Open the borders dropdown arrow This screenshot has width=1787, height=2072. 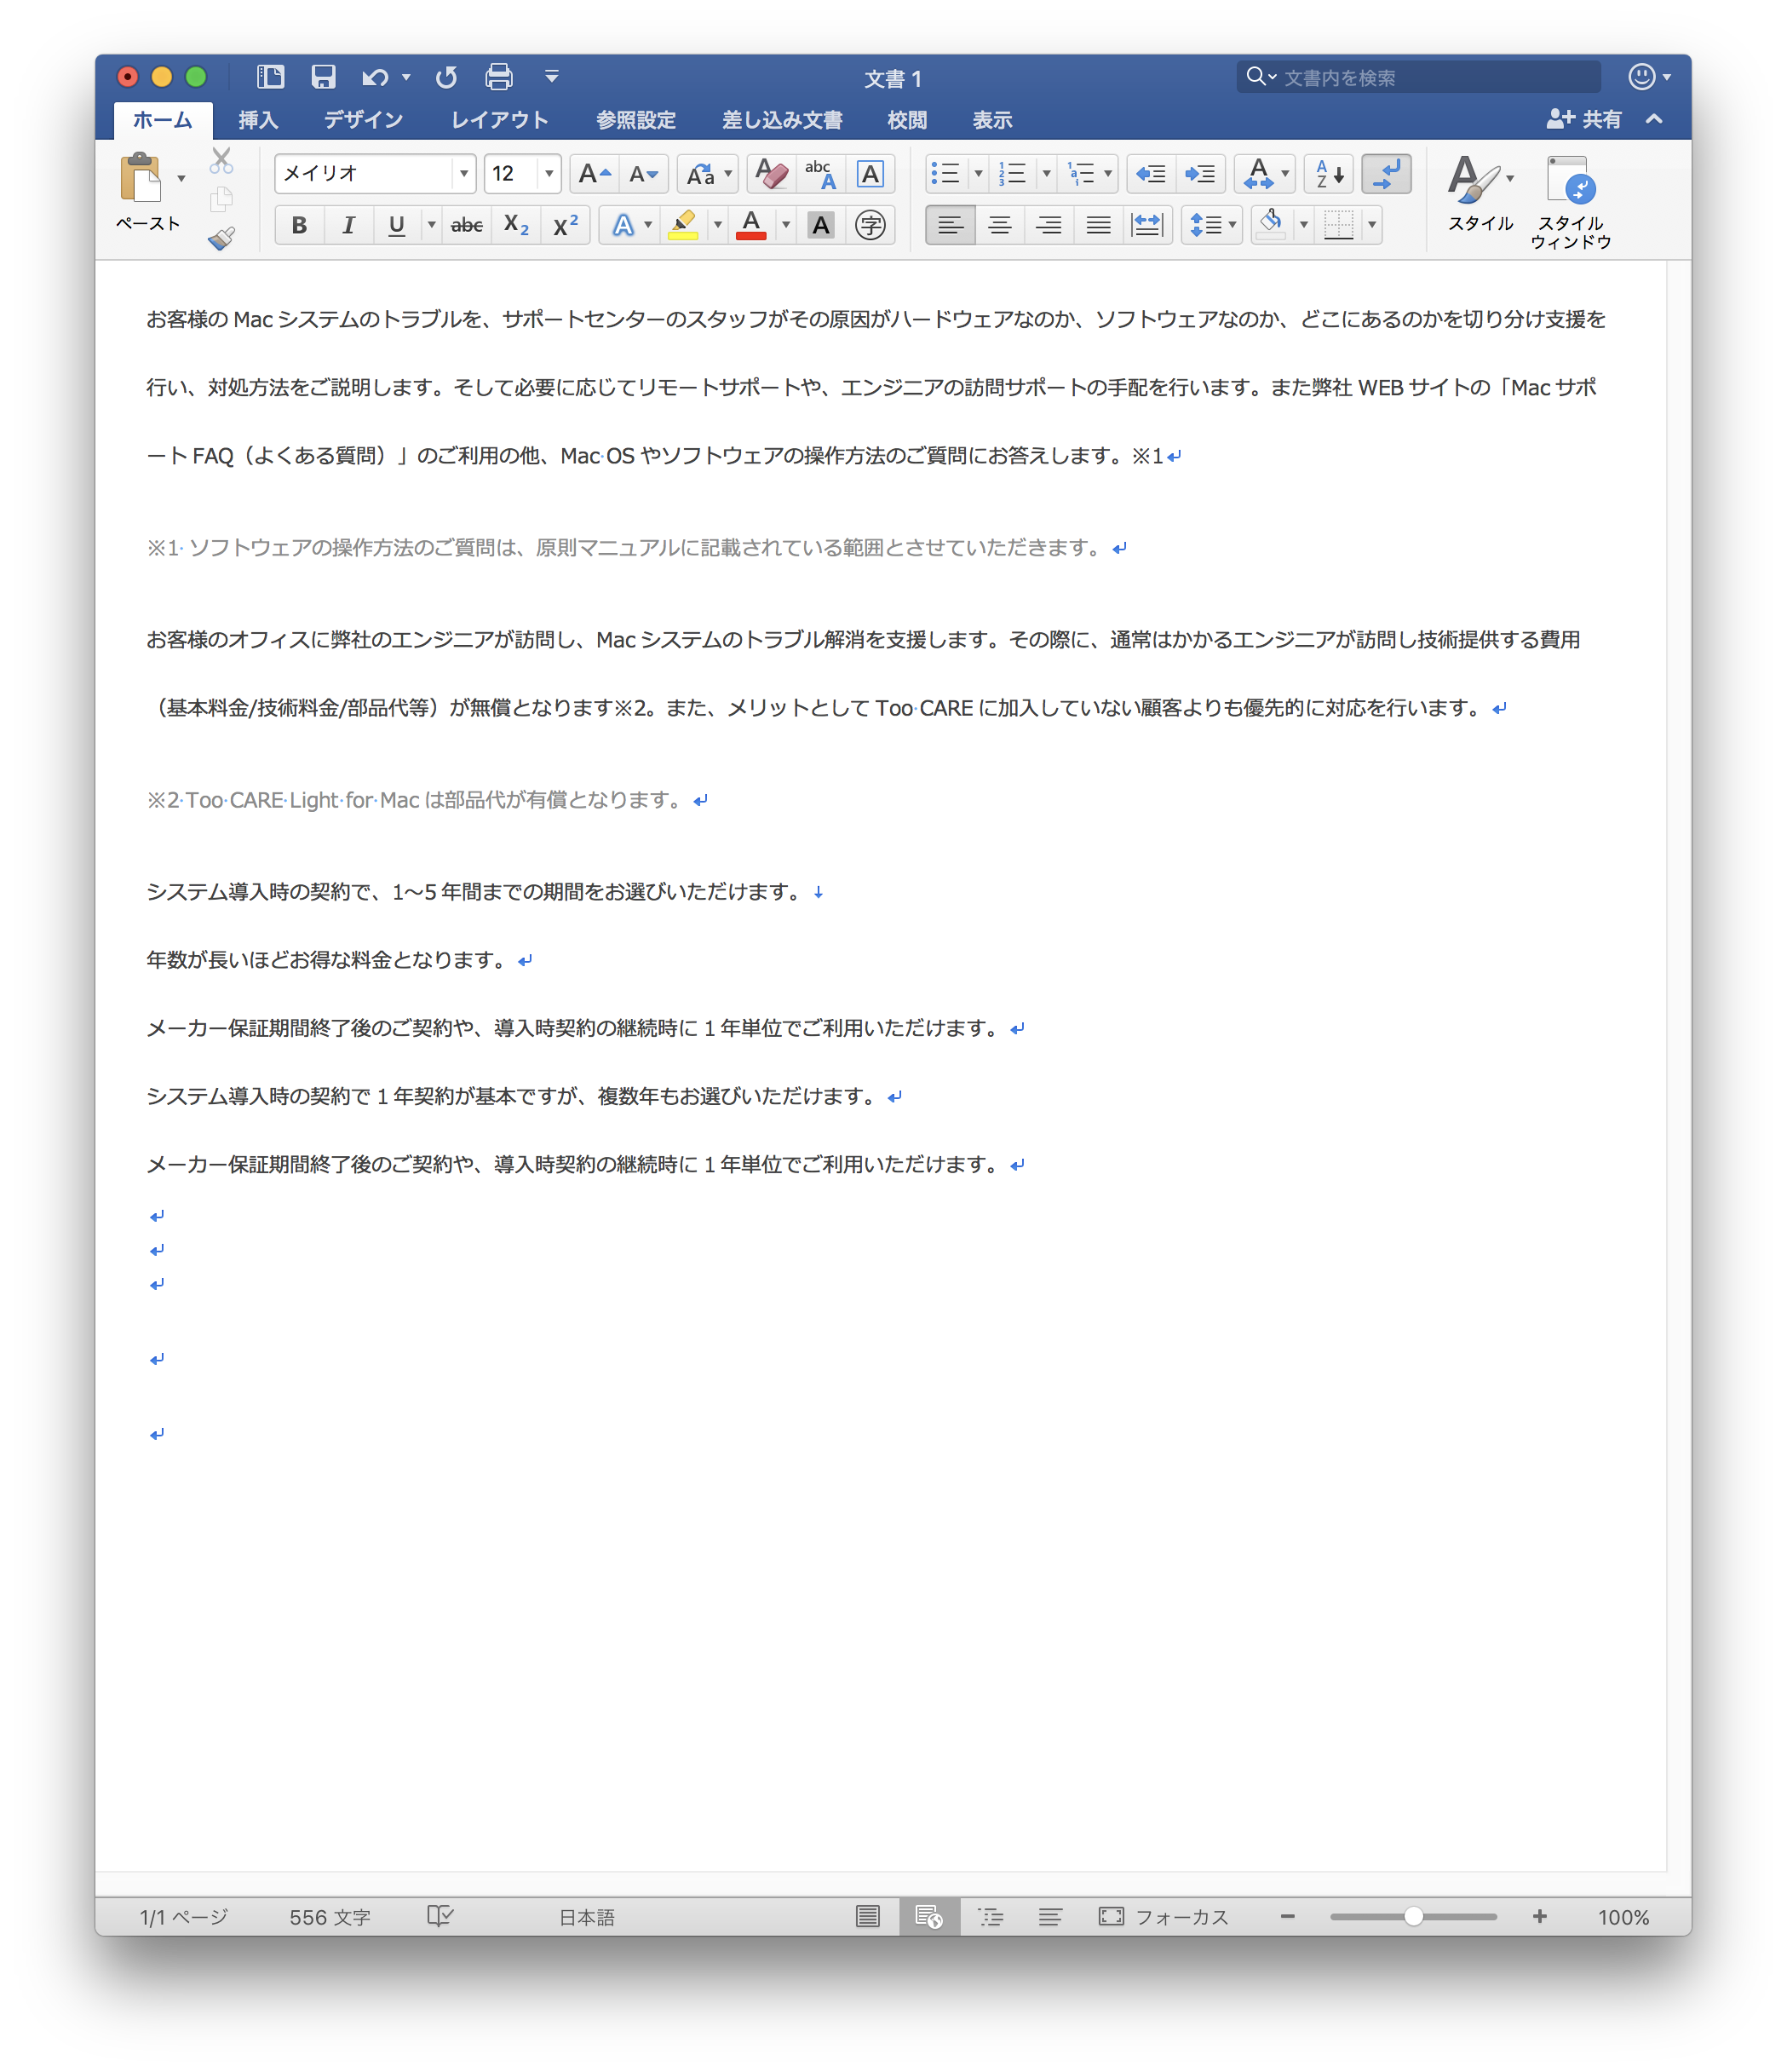(x=1372, y=226)
